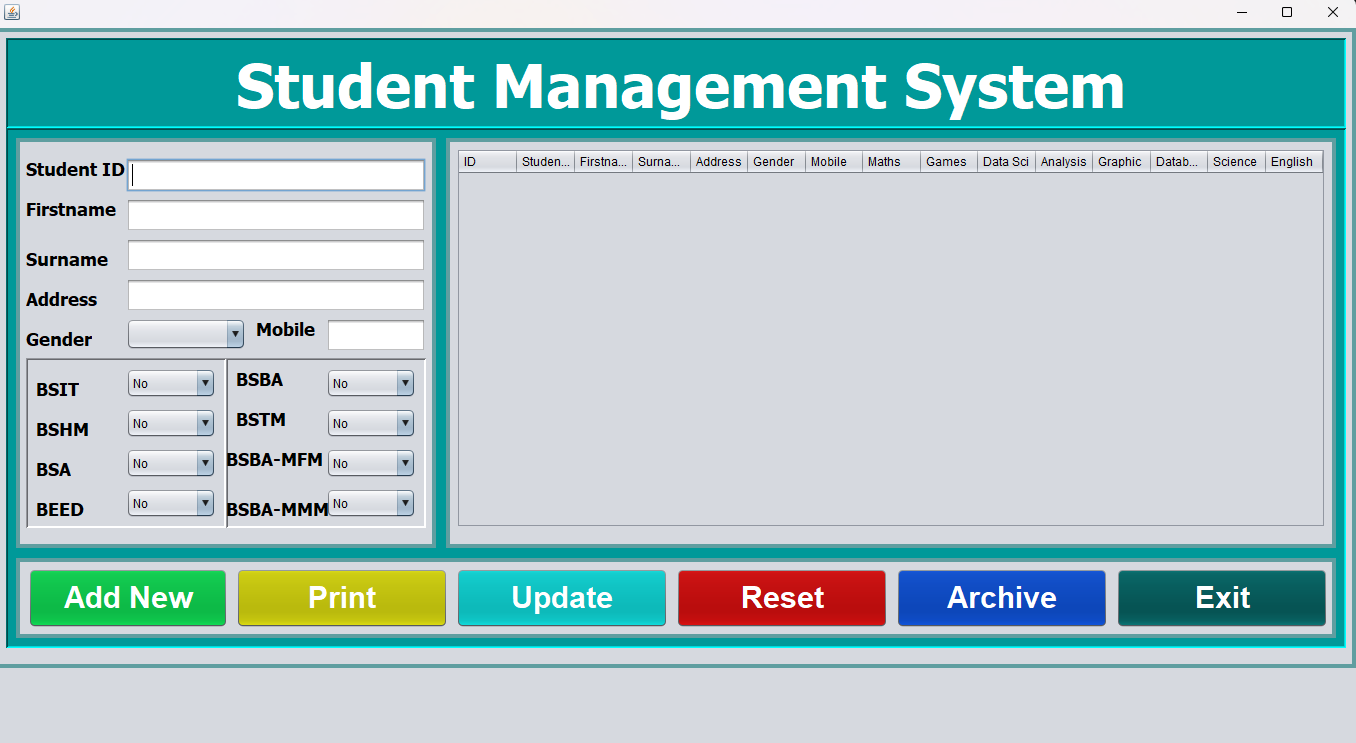Click the Java app icon in title bar
Viewport: 1356px width, 743px height.
click(x=12, y=12)
